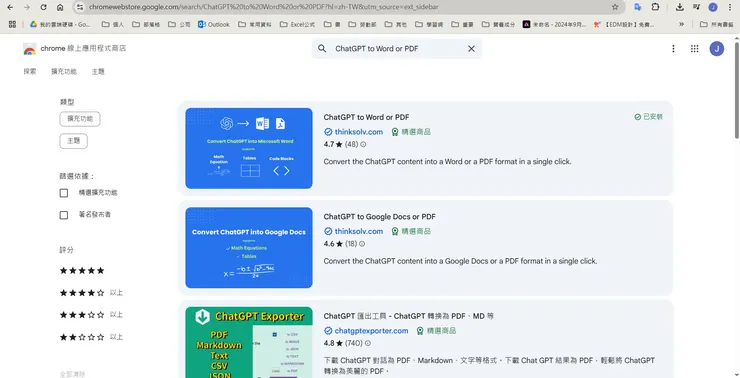Go back to the previous page

[10, 7]
